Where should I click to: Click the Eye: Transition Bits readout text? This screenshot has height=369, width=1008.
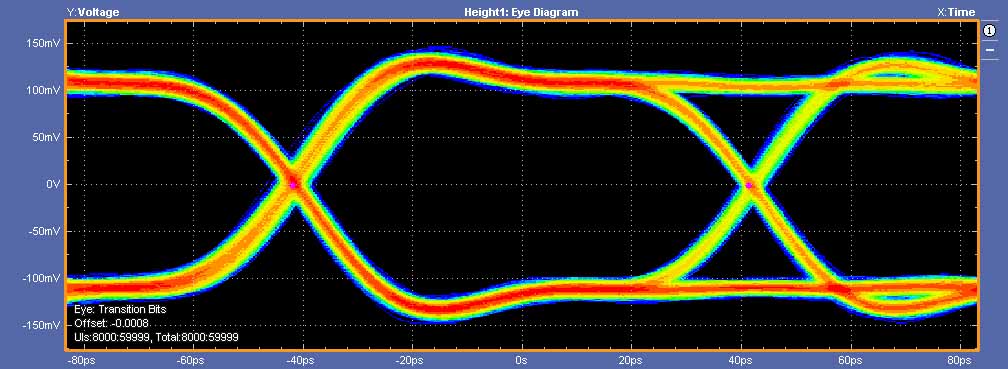[120, 309]
